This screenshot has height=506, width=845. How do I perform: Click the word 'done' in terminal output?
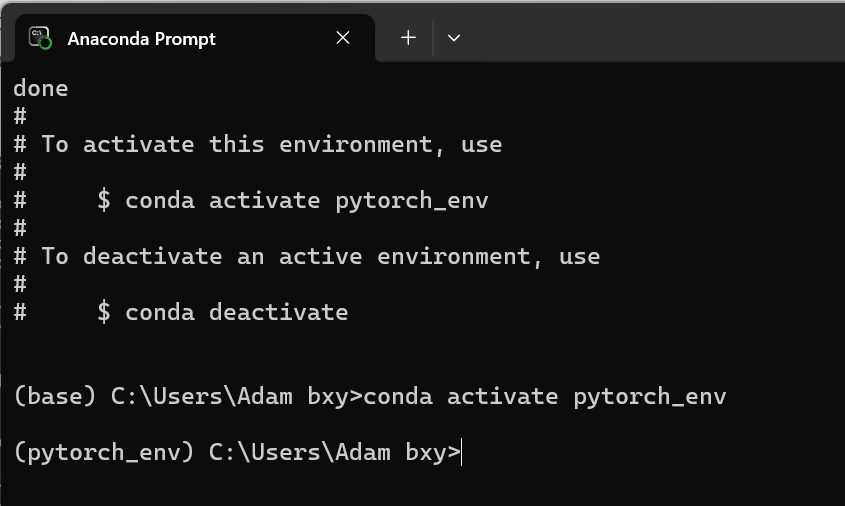[x=41, y=88]
